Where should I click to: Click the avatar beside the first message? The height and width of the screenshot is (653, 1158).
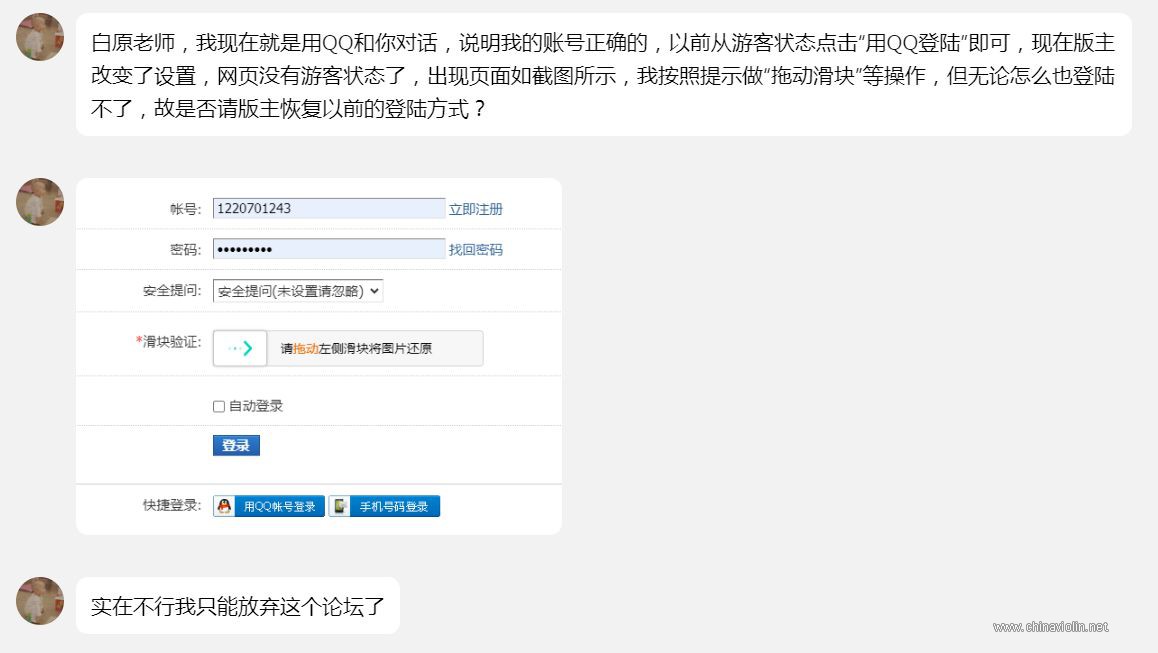click(x=40, y=37)
